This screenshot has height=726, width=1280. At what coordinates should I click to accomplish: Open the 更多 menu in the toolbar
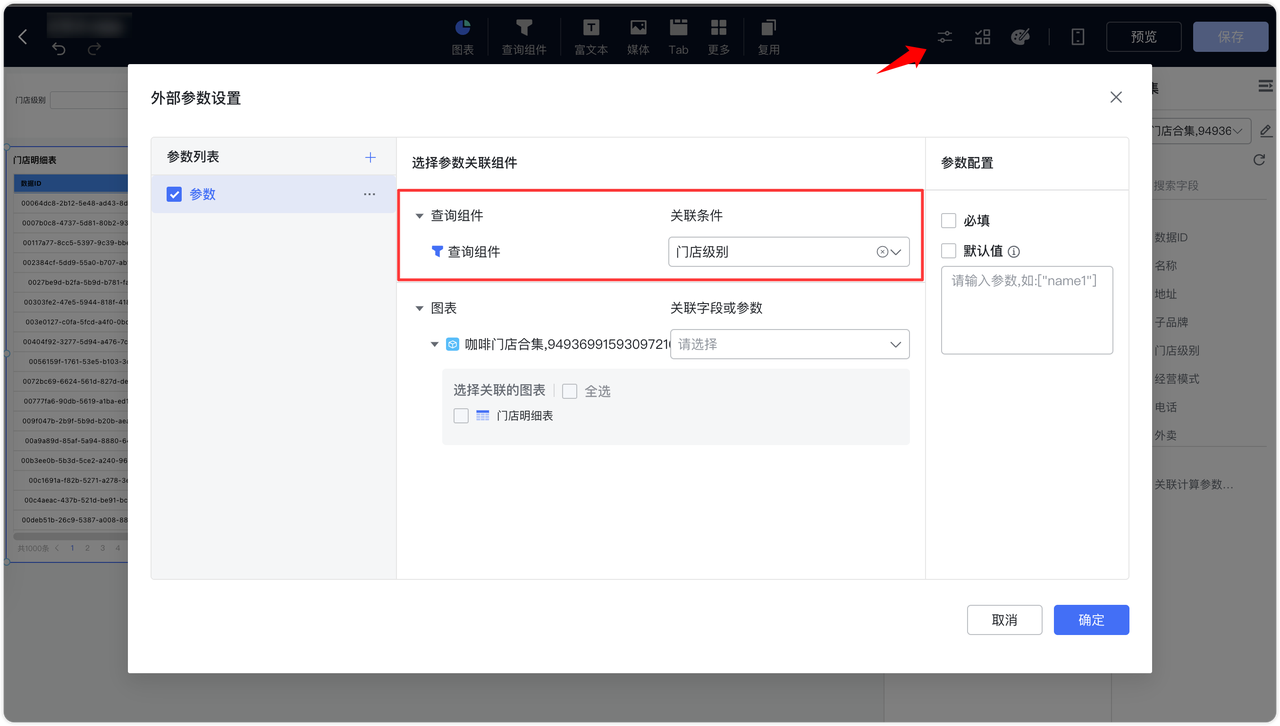[x=720, y=36]
